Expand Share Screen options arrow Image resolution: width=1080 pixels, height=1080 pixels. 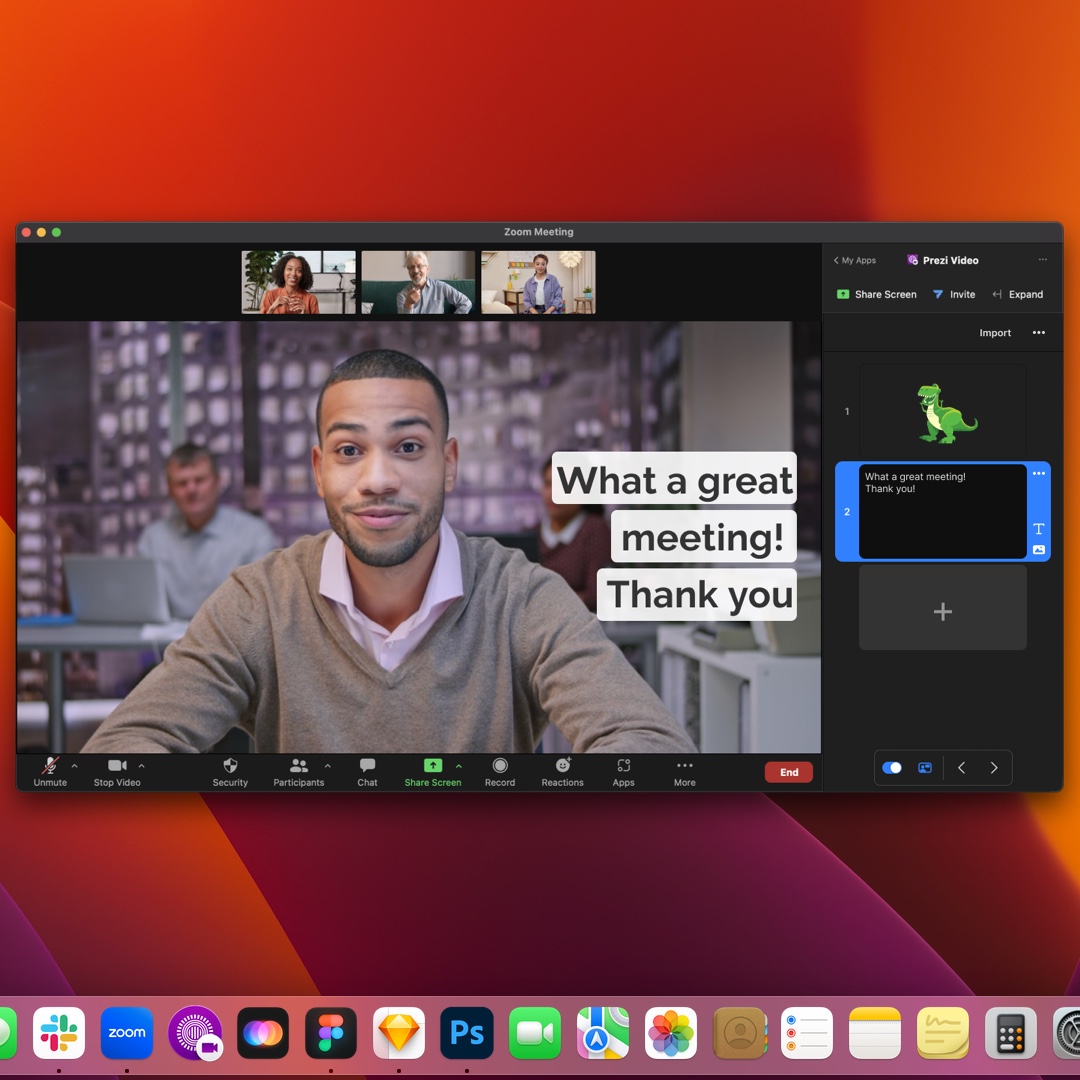pos(459,766)
